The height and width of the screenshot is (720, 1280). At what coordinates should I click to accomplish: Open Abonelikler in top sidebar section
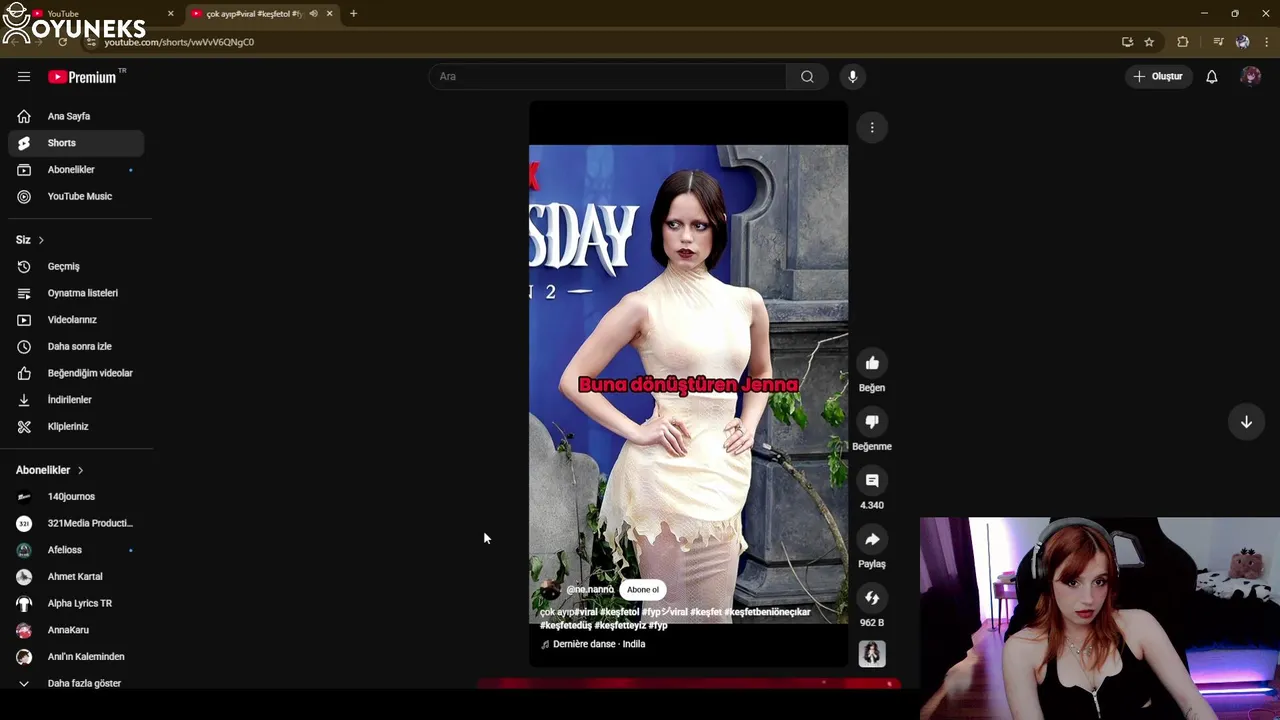76,170
